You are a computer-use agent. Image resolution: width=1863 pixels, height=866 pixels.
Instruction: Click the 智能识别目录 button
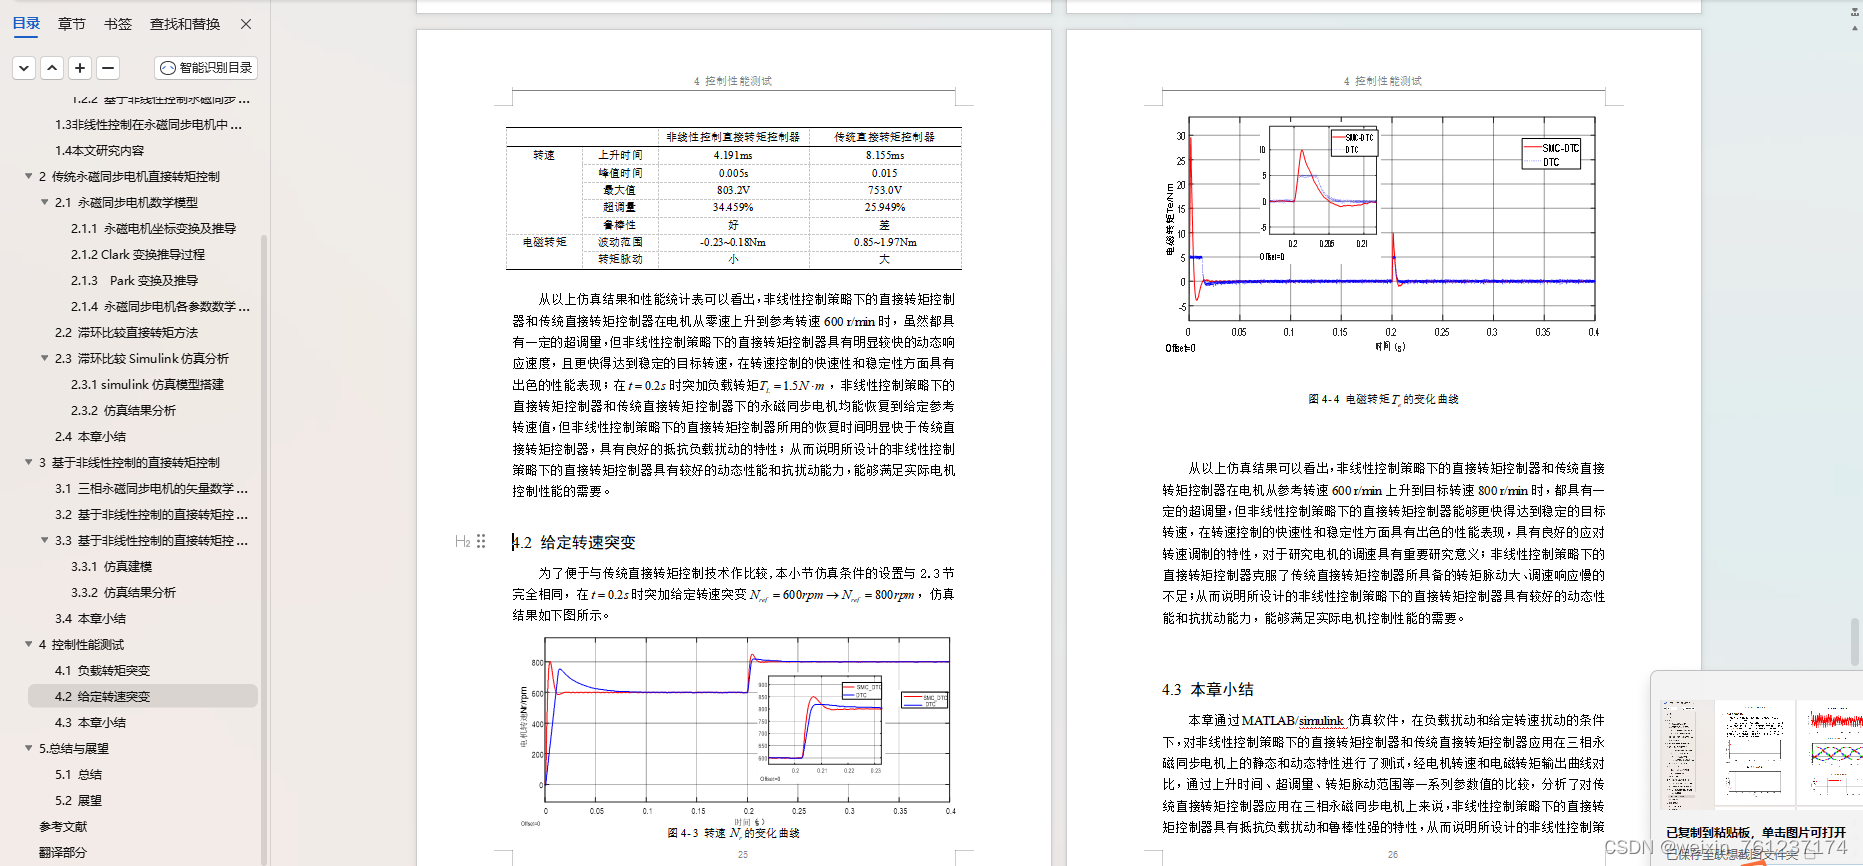point(207,68)
